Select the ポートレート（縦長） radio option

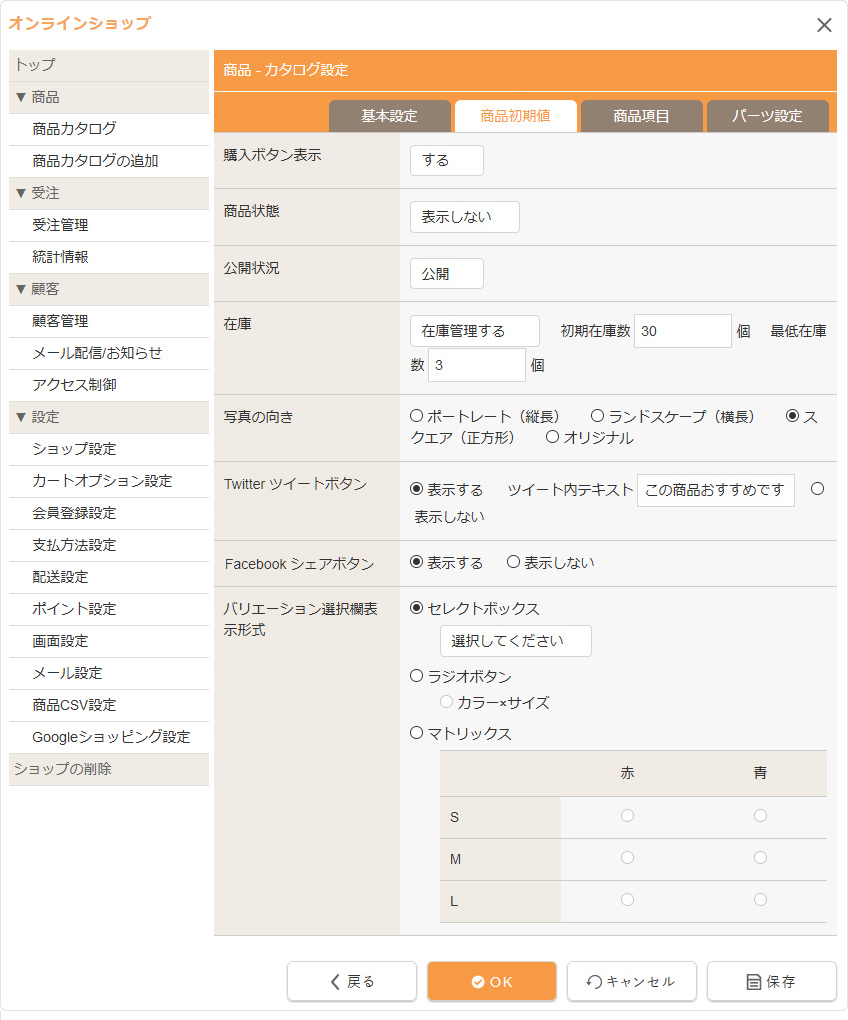[x=417, y=416]
